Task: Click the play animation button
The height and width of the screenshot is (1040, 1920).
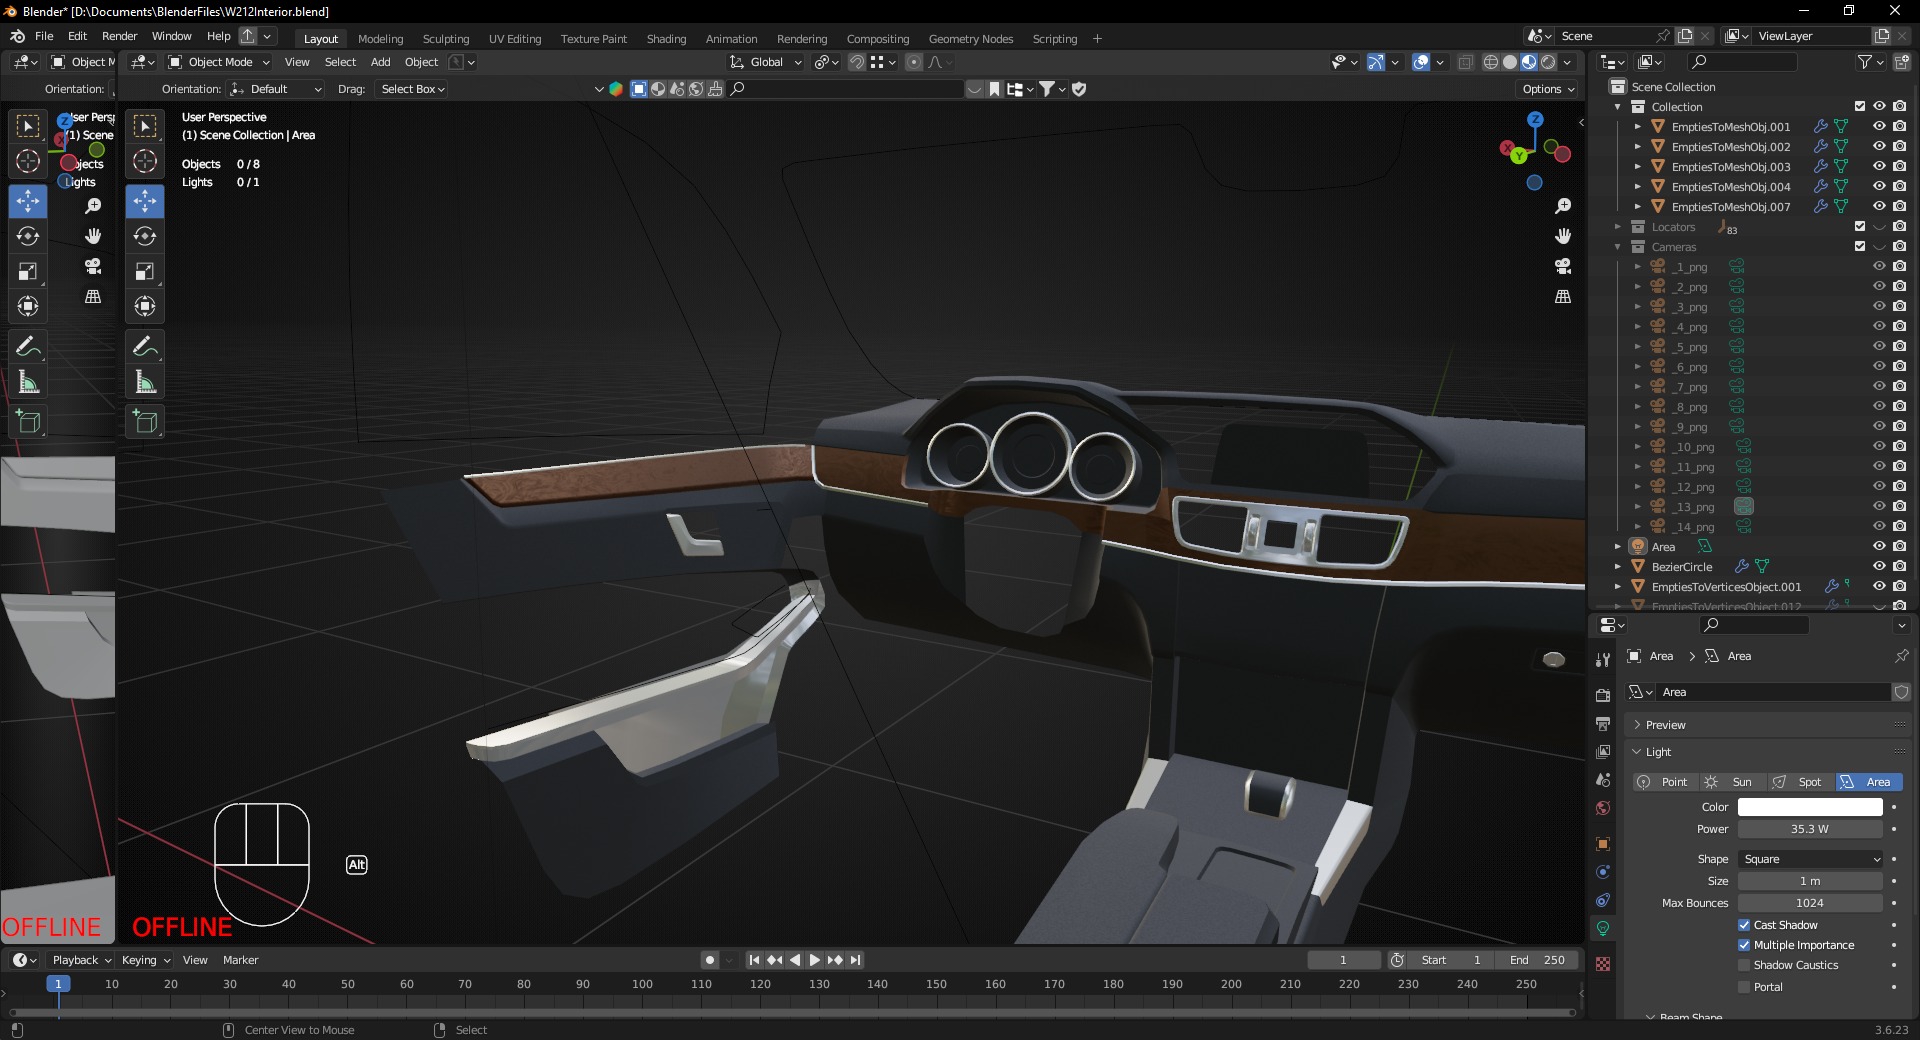Action: [815, 960]
